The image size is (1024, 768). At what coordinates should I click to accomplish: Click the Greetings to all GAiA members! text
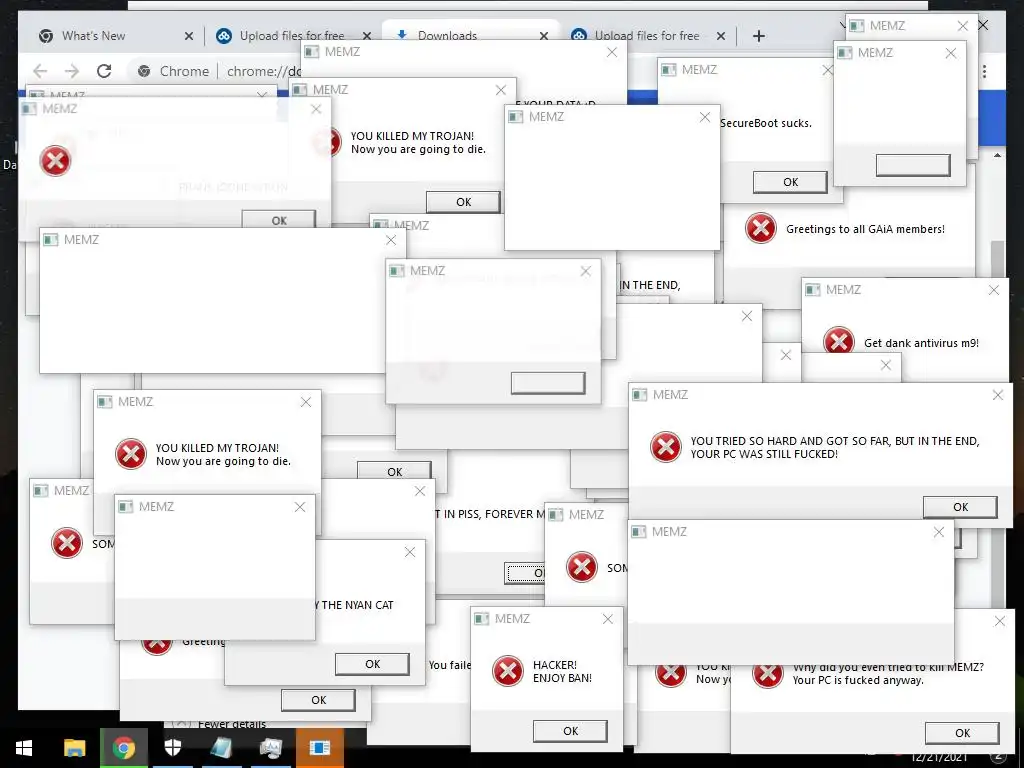(x=865, y=229)
